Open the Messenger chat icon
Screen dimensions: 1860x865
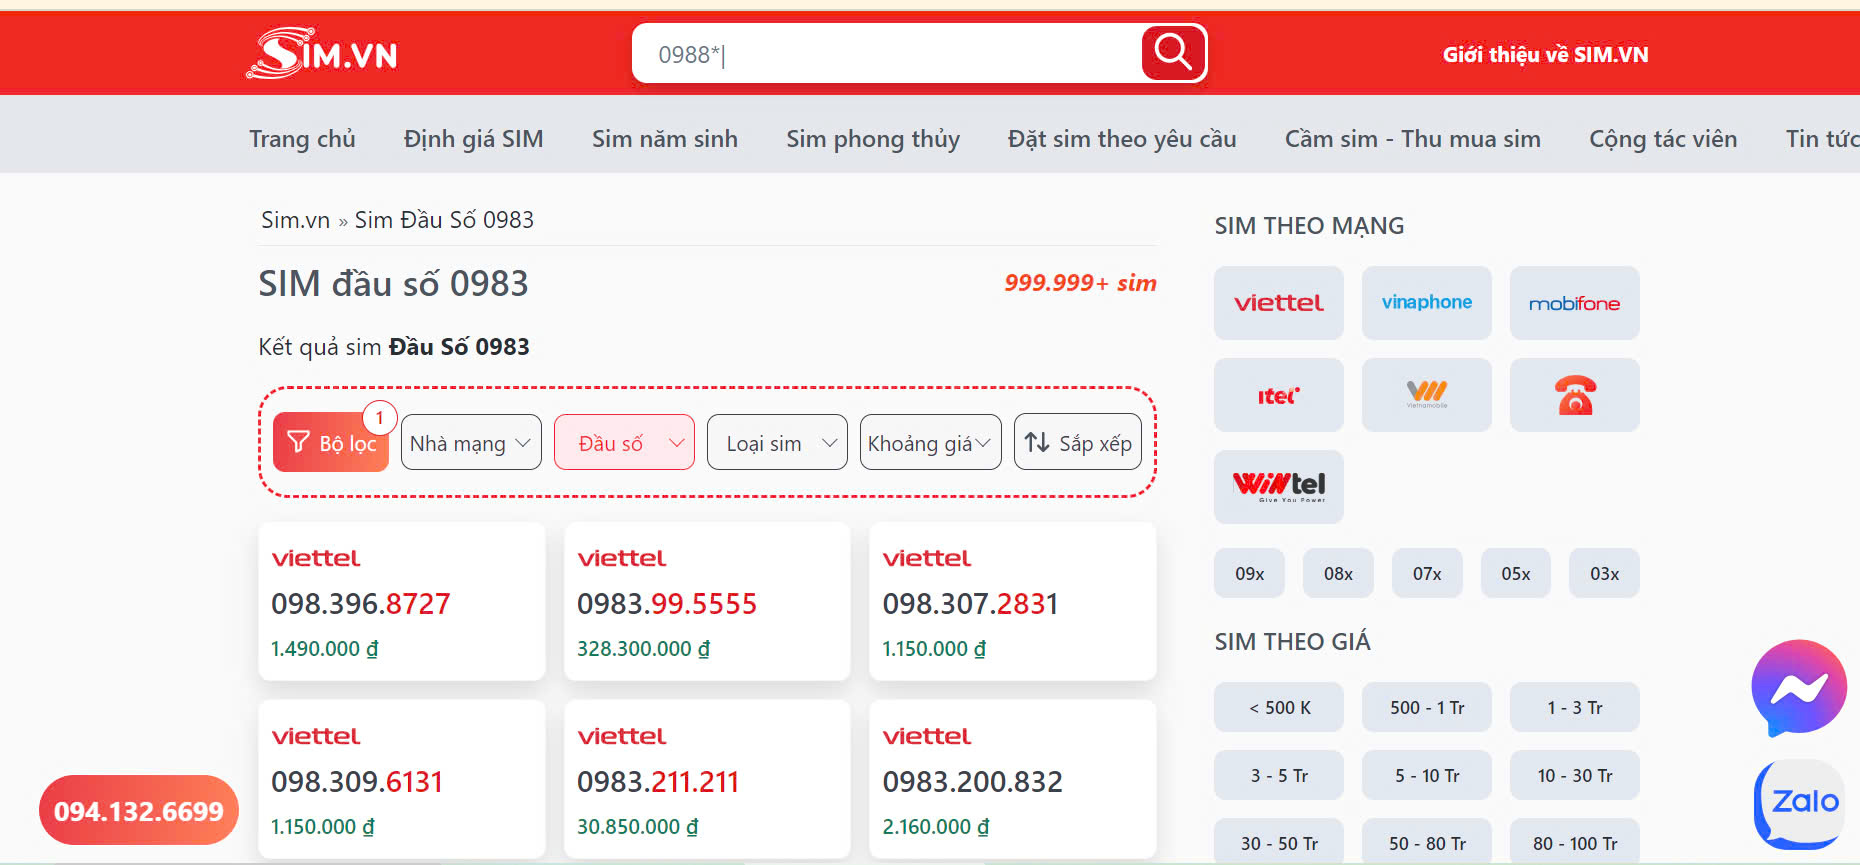[1798, 688]
